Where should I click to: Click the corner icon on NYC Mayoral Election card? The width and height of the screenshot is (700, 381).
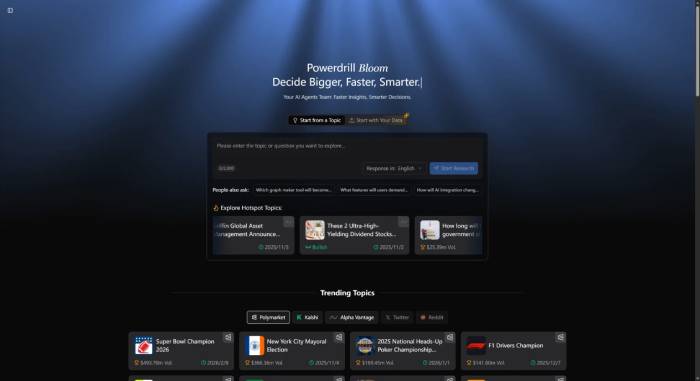coord(339,337)
